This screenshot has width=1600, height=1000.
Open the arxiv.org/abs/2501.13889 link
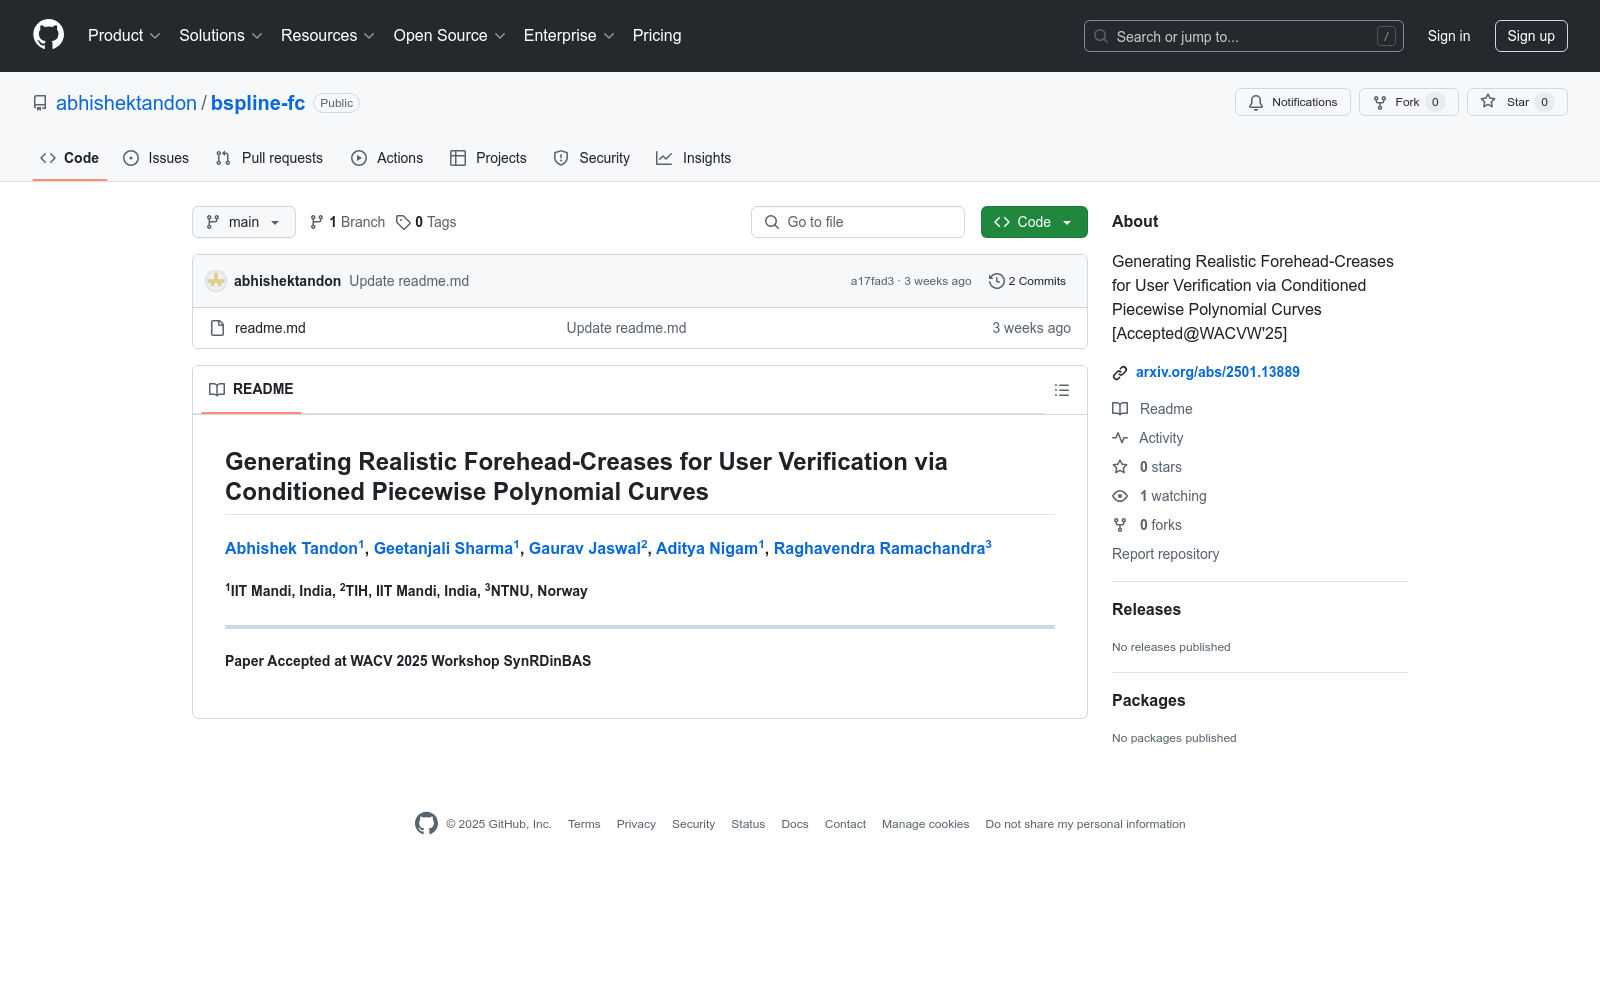[x=1218, y=372]
